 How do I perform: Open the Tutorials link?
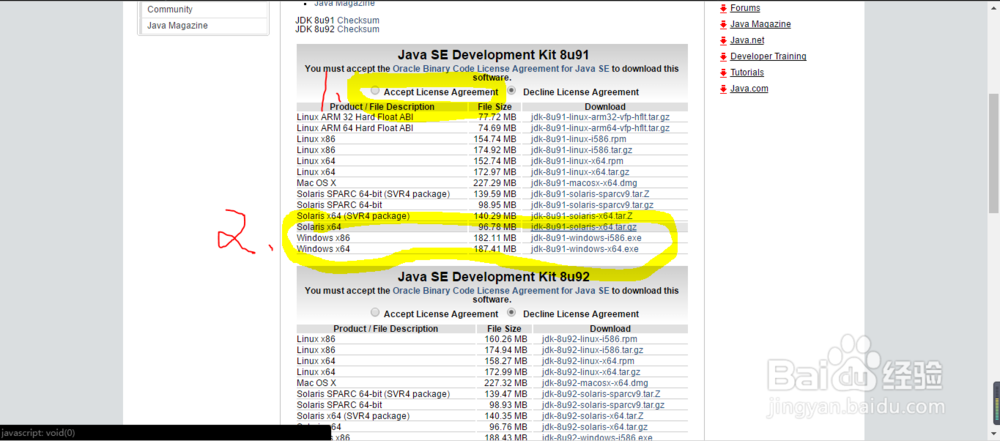747,72
